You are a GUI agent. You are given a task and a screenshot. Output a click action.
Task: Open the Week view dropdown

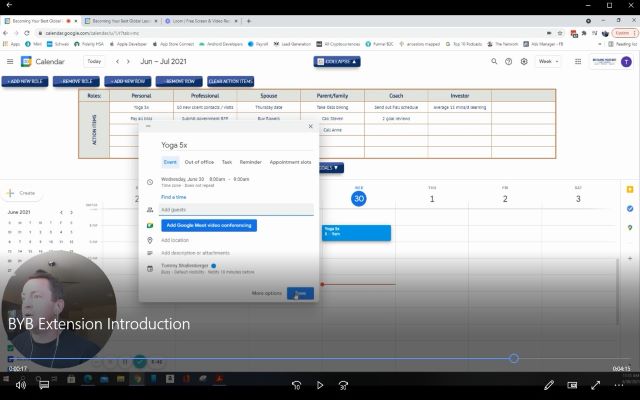tap(548, 62)
